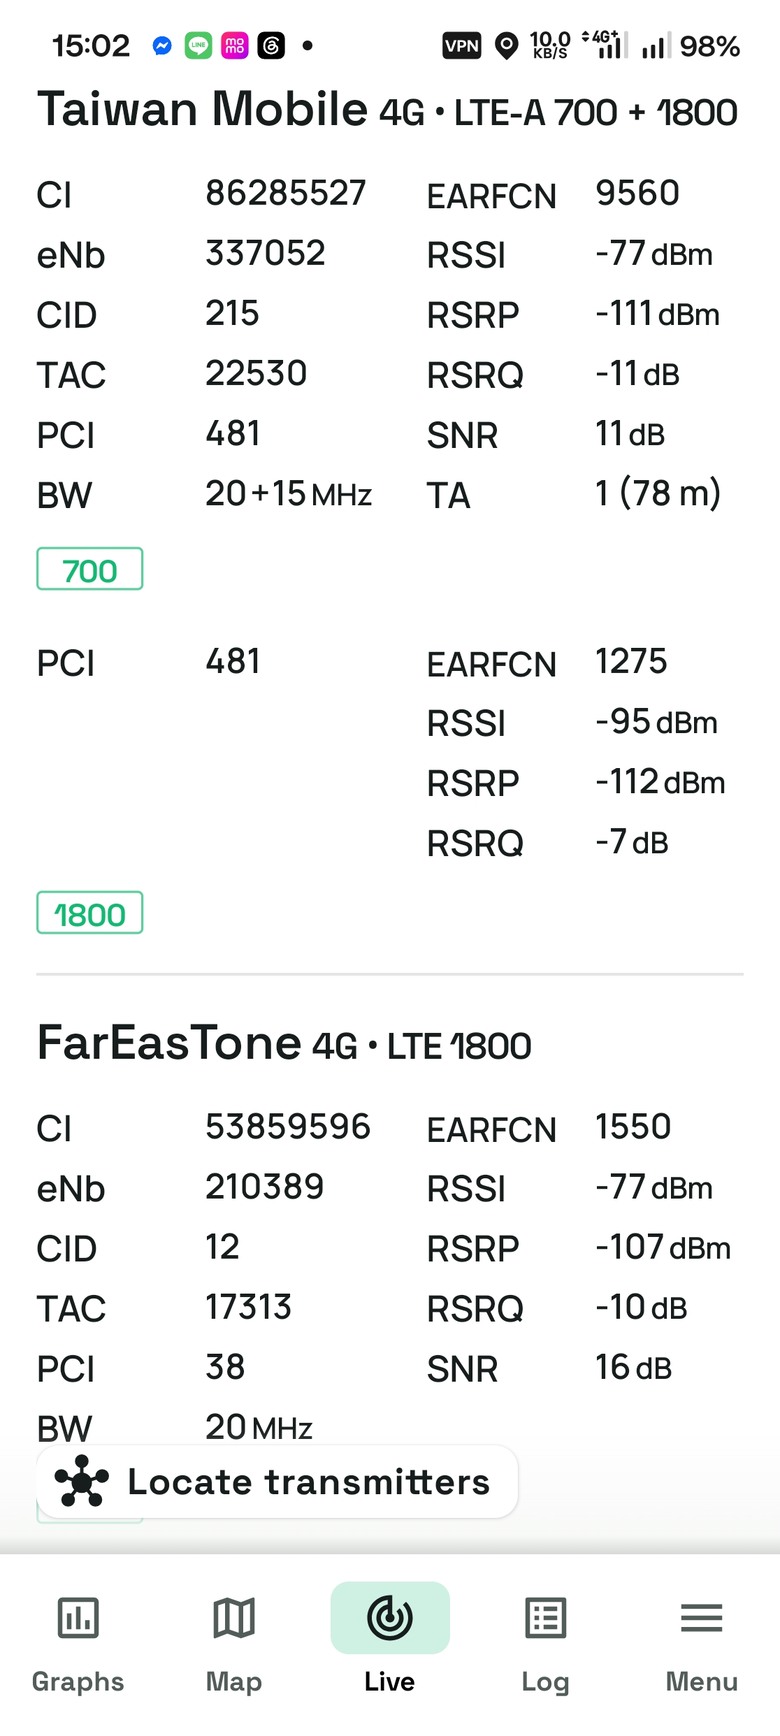Open the Log list icon
Viewport: 780px width, 1736px height.
pyautogui.click(x=546, y=1617)
